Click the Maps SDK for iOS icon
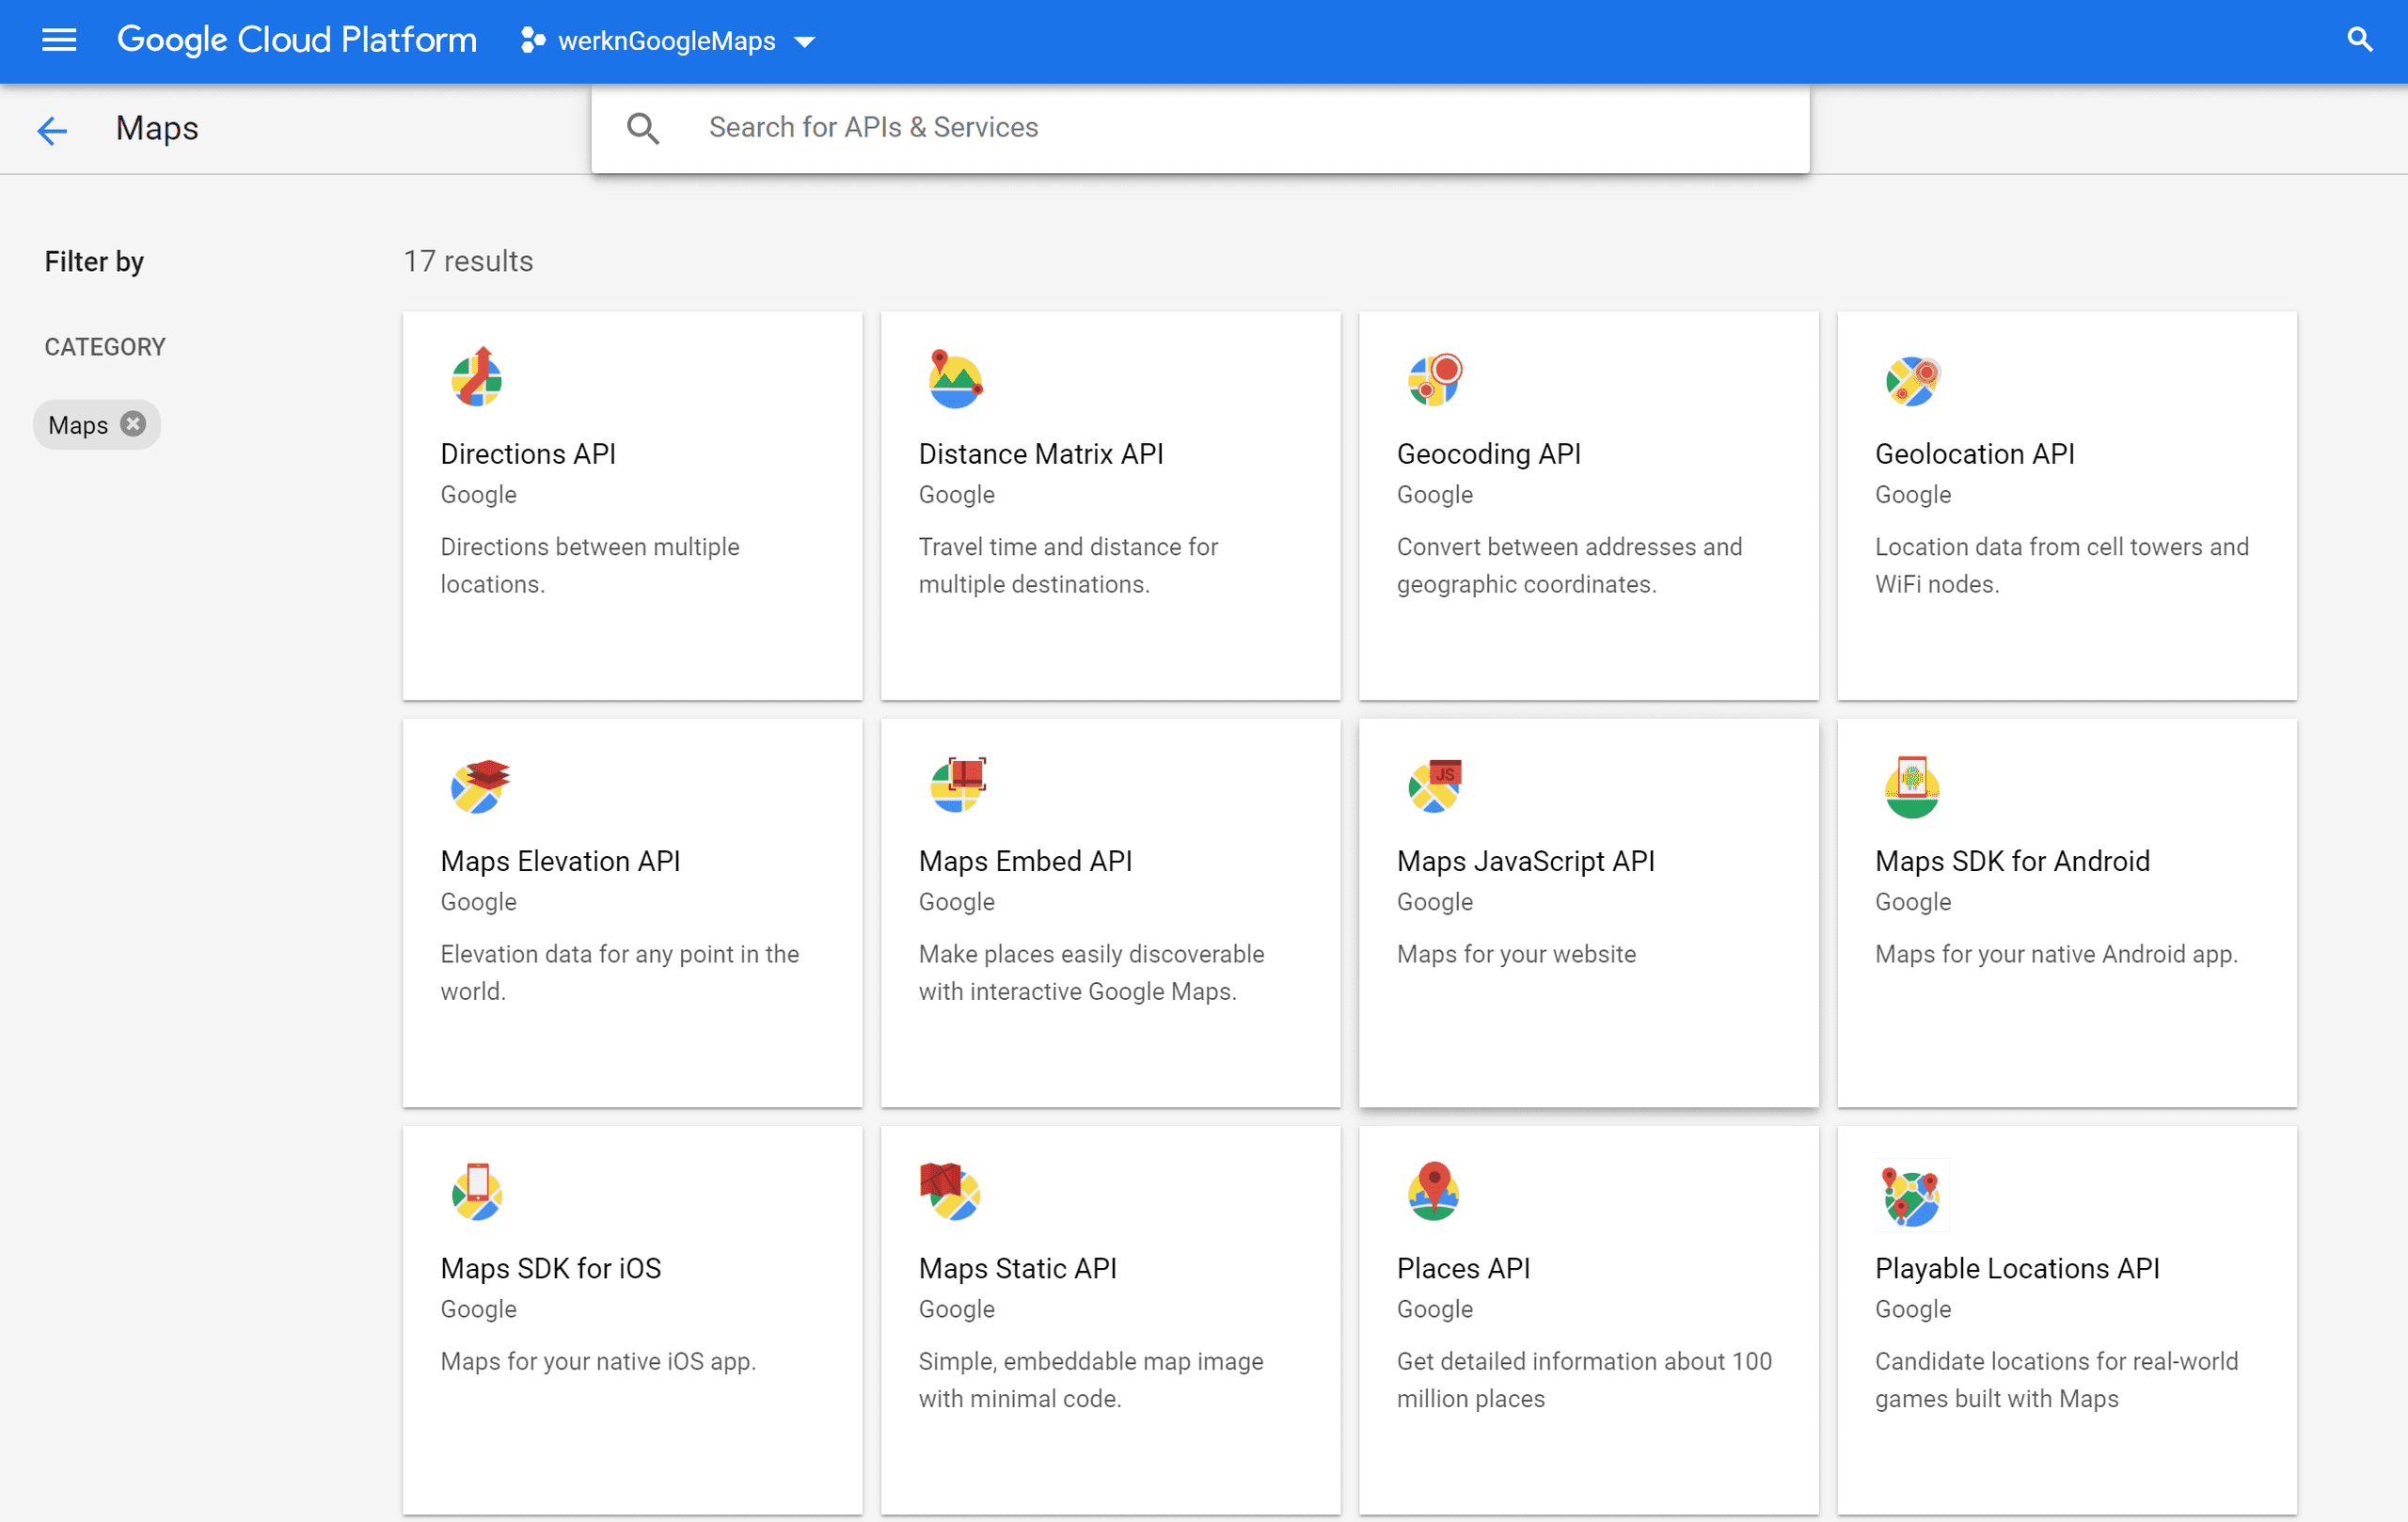This screenshot has width=2408, height=1522. click(x=477, y=1192)
